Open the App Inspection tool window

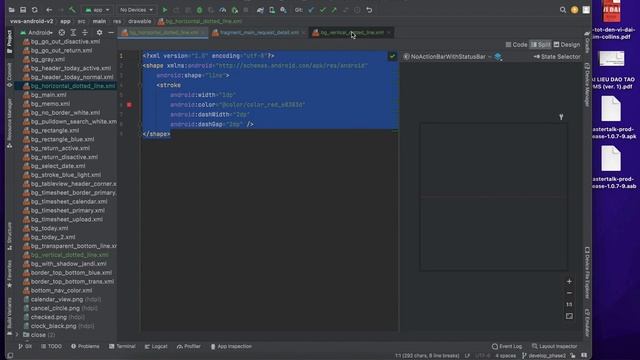coord(231,346)
